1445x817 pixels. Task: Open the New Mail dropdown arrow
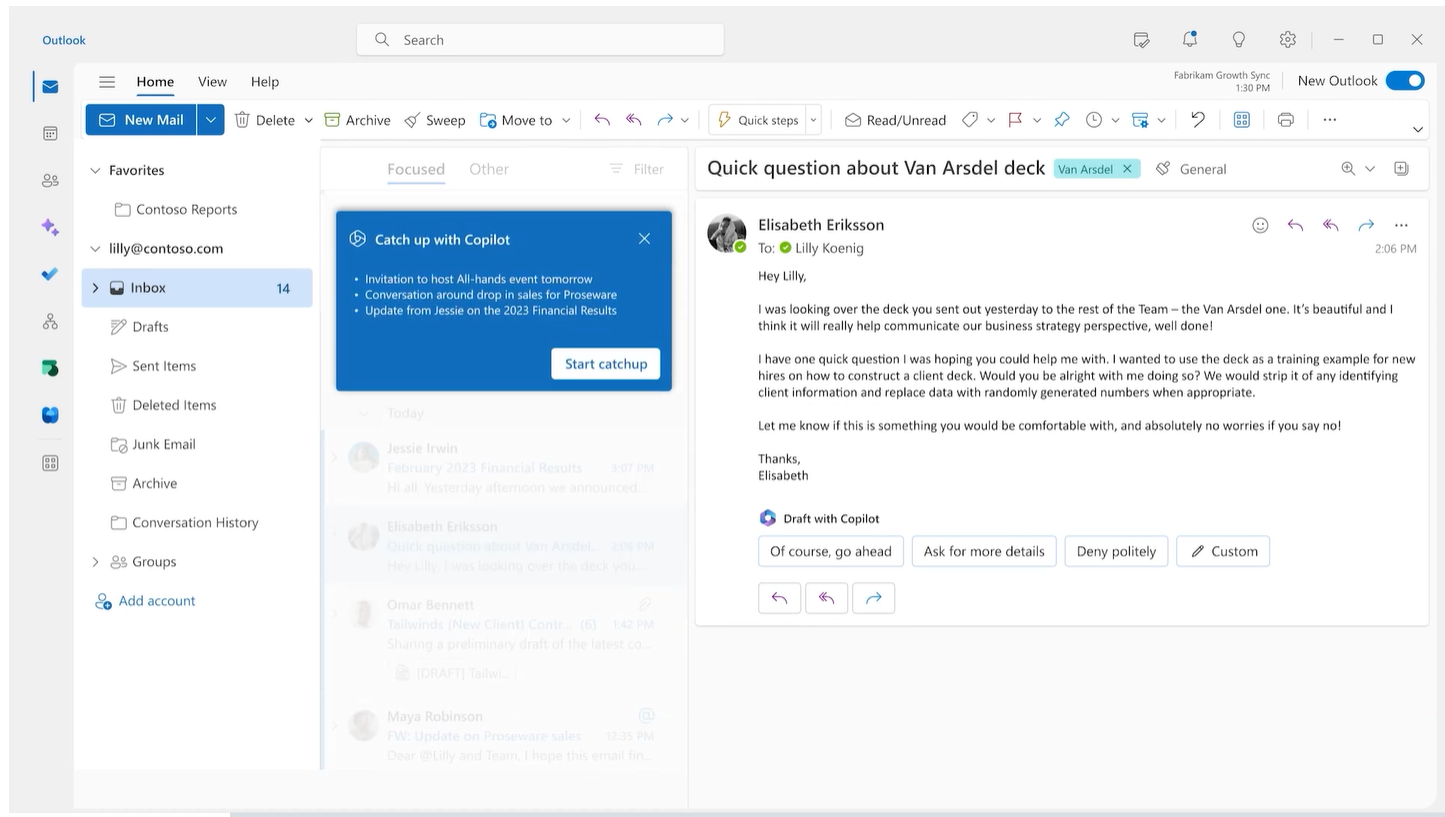(x=210, y=120)
